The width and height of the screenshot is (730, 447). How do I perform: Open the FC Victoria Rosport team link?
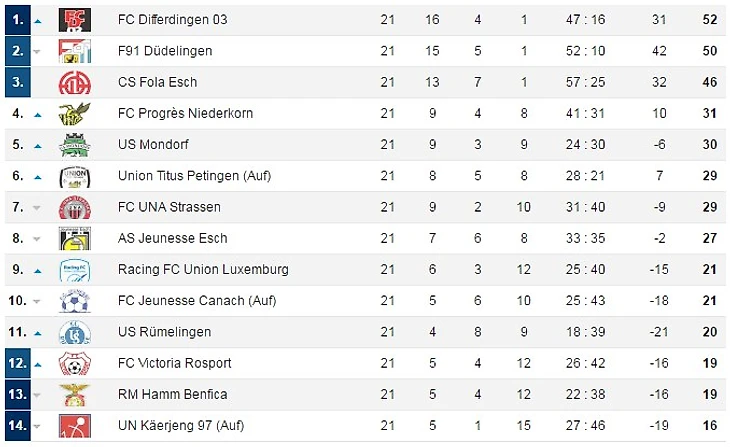pyautogui.click(x=175, y=363)
